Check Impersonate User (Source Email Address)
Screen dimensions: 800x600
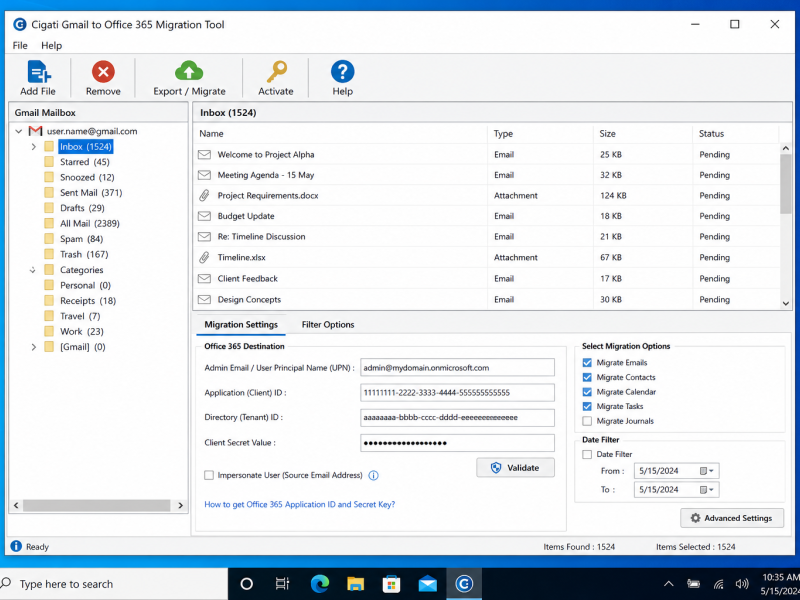pyautogui.click(x=209, y=475)
